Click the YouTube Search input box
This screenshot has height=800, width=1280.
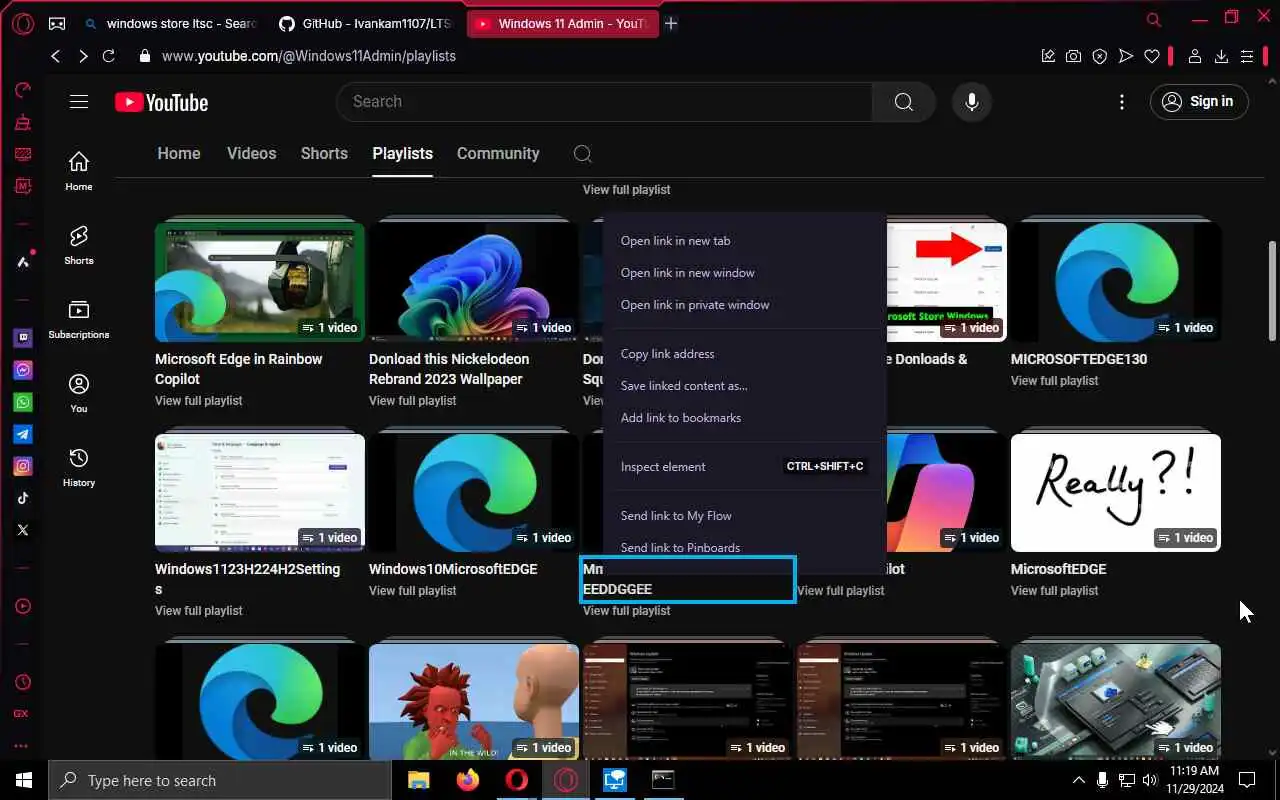604,102
